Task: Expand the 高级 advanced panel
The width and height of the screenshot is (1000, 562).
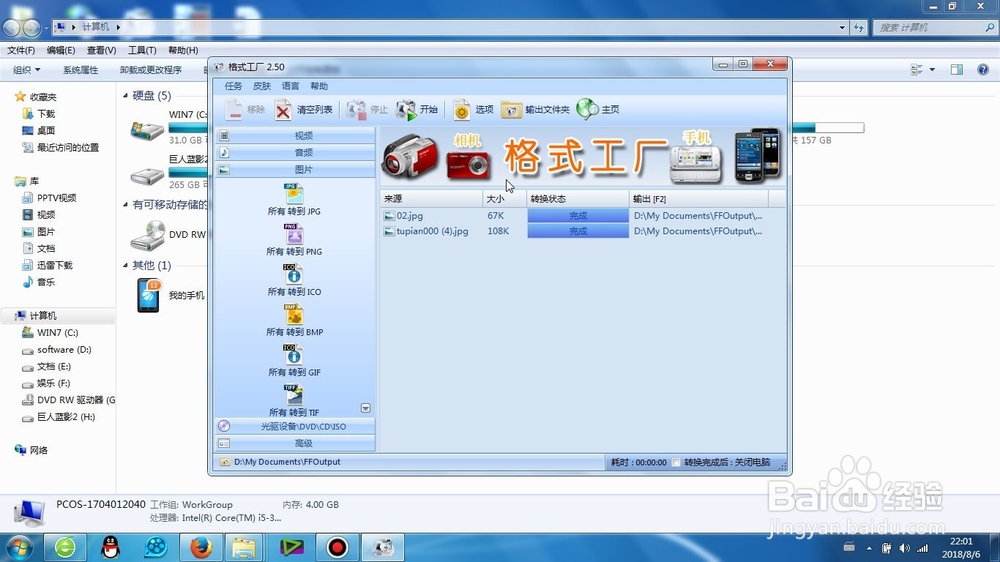Action: tap(295, 443)
